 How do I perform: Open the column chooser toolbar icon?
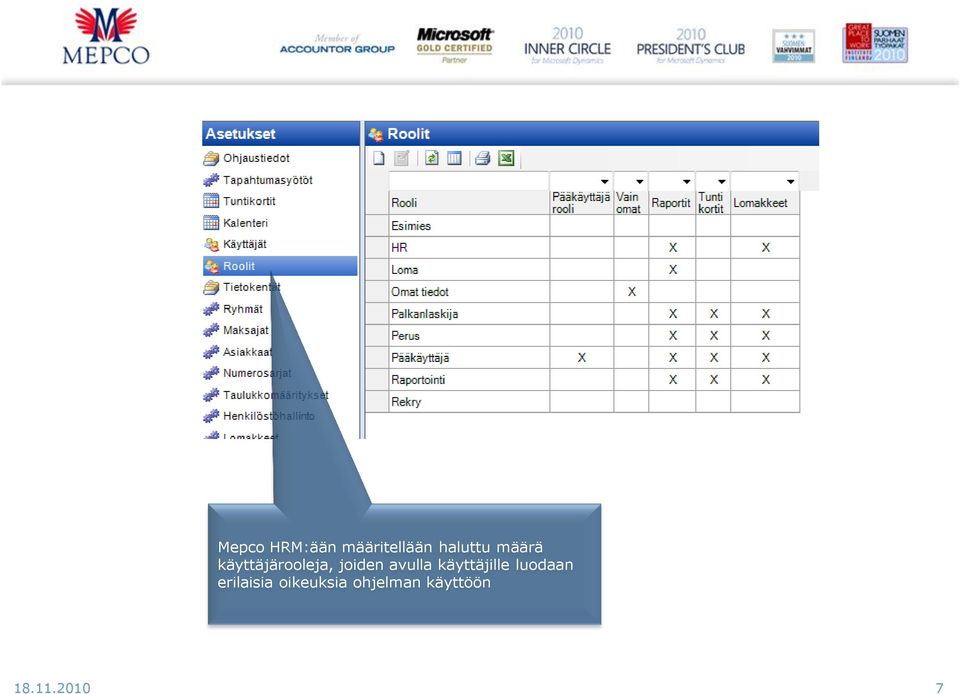pos(454,159)
